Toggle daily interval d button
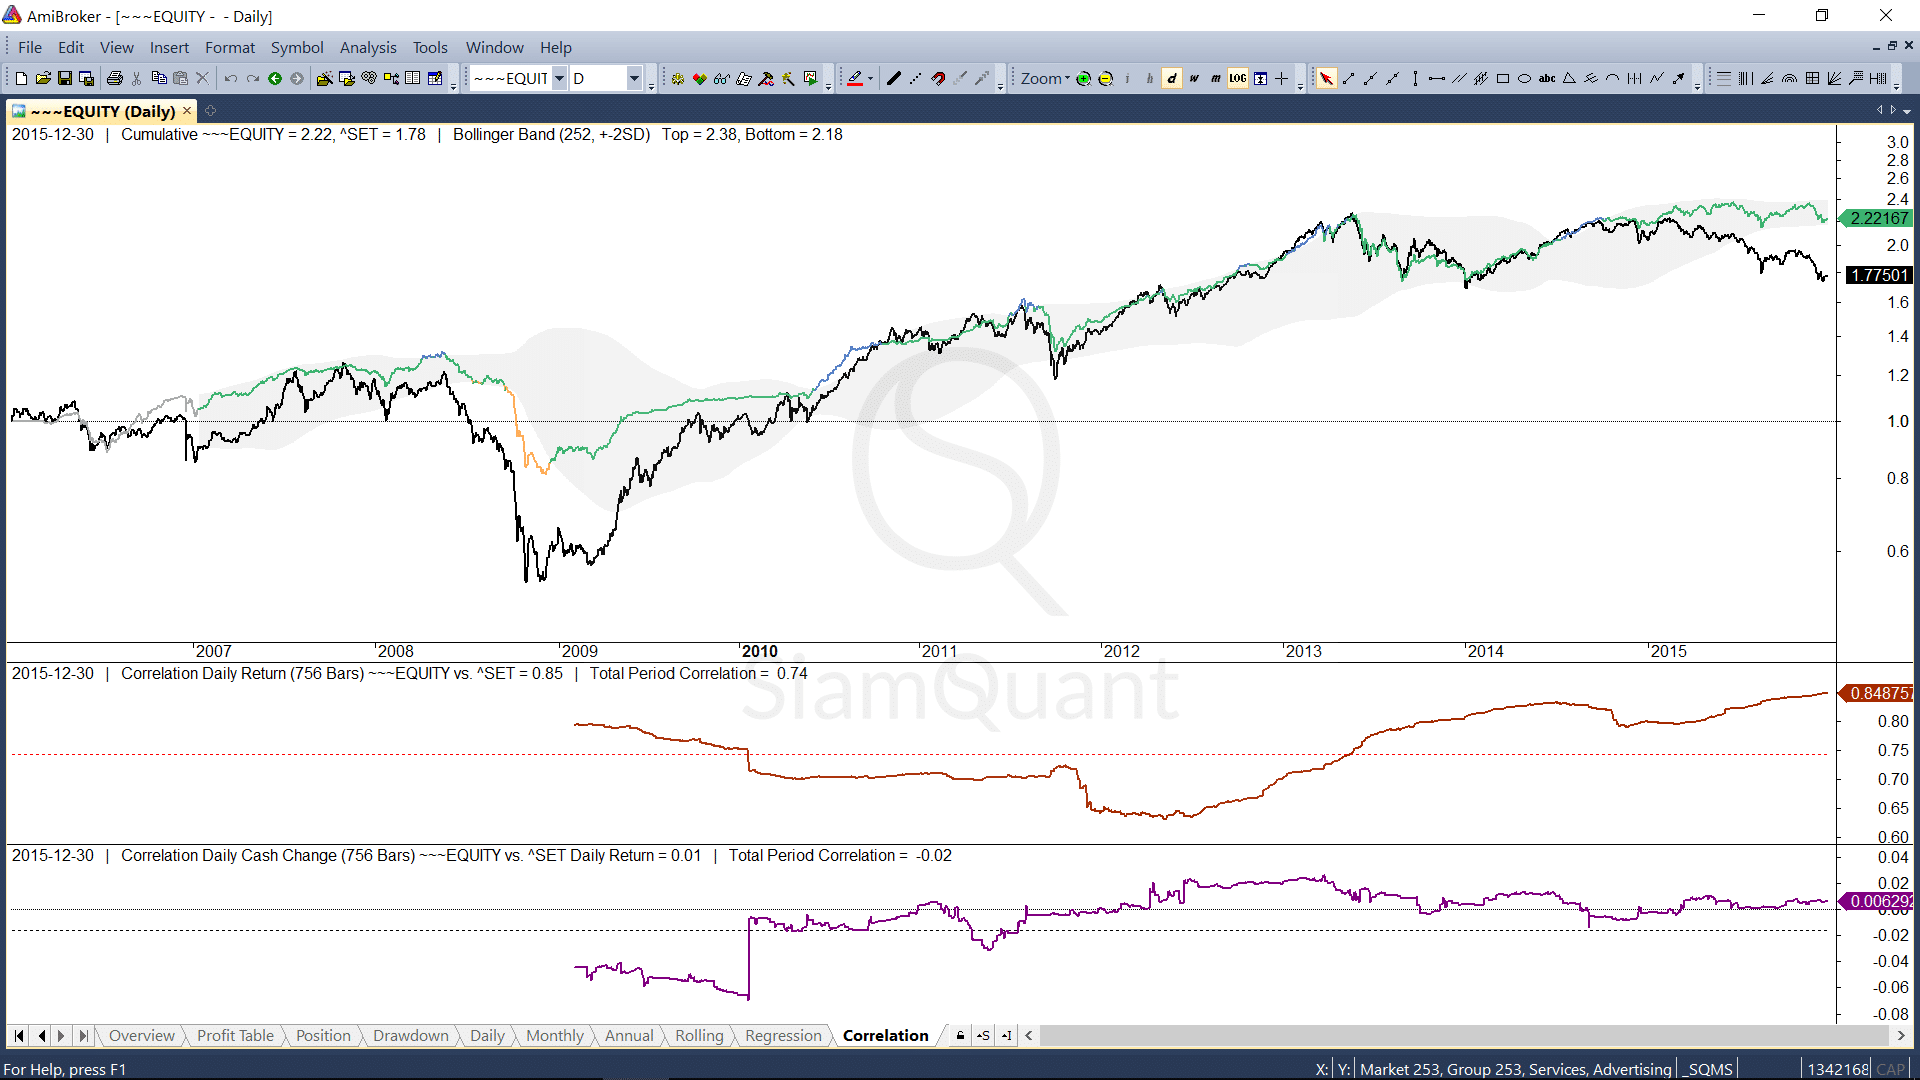This screenshot has width=1920, height=1080. 1172,78
